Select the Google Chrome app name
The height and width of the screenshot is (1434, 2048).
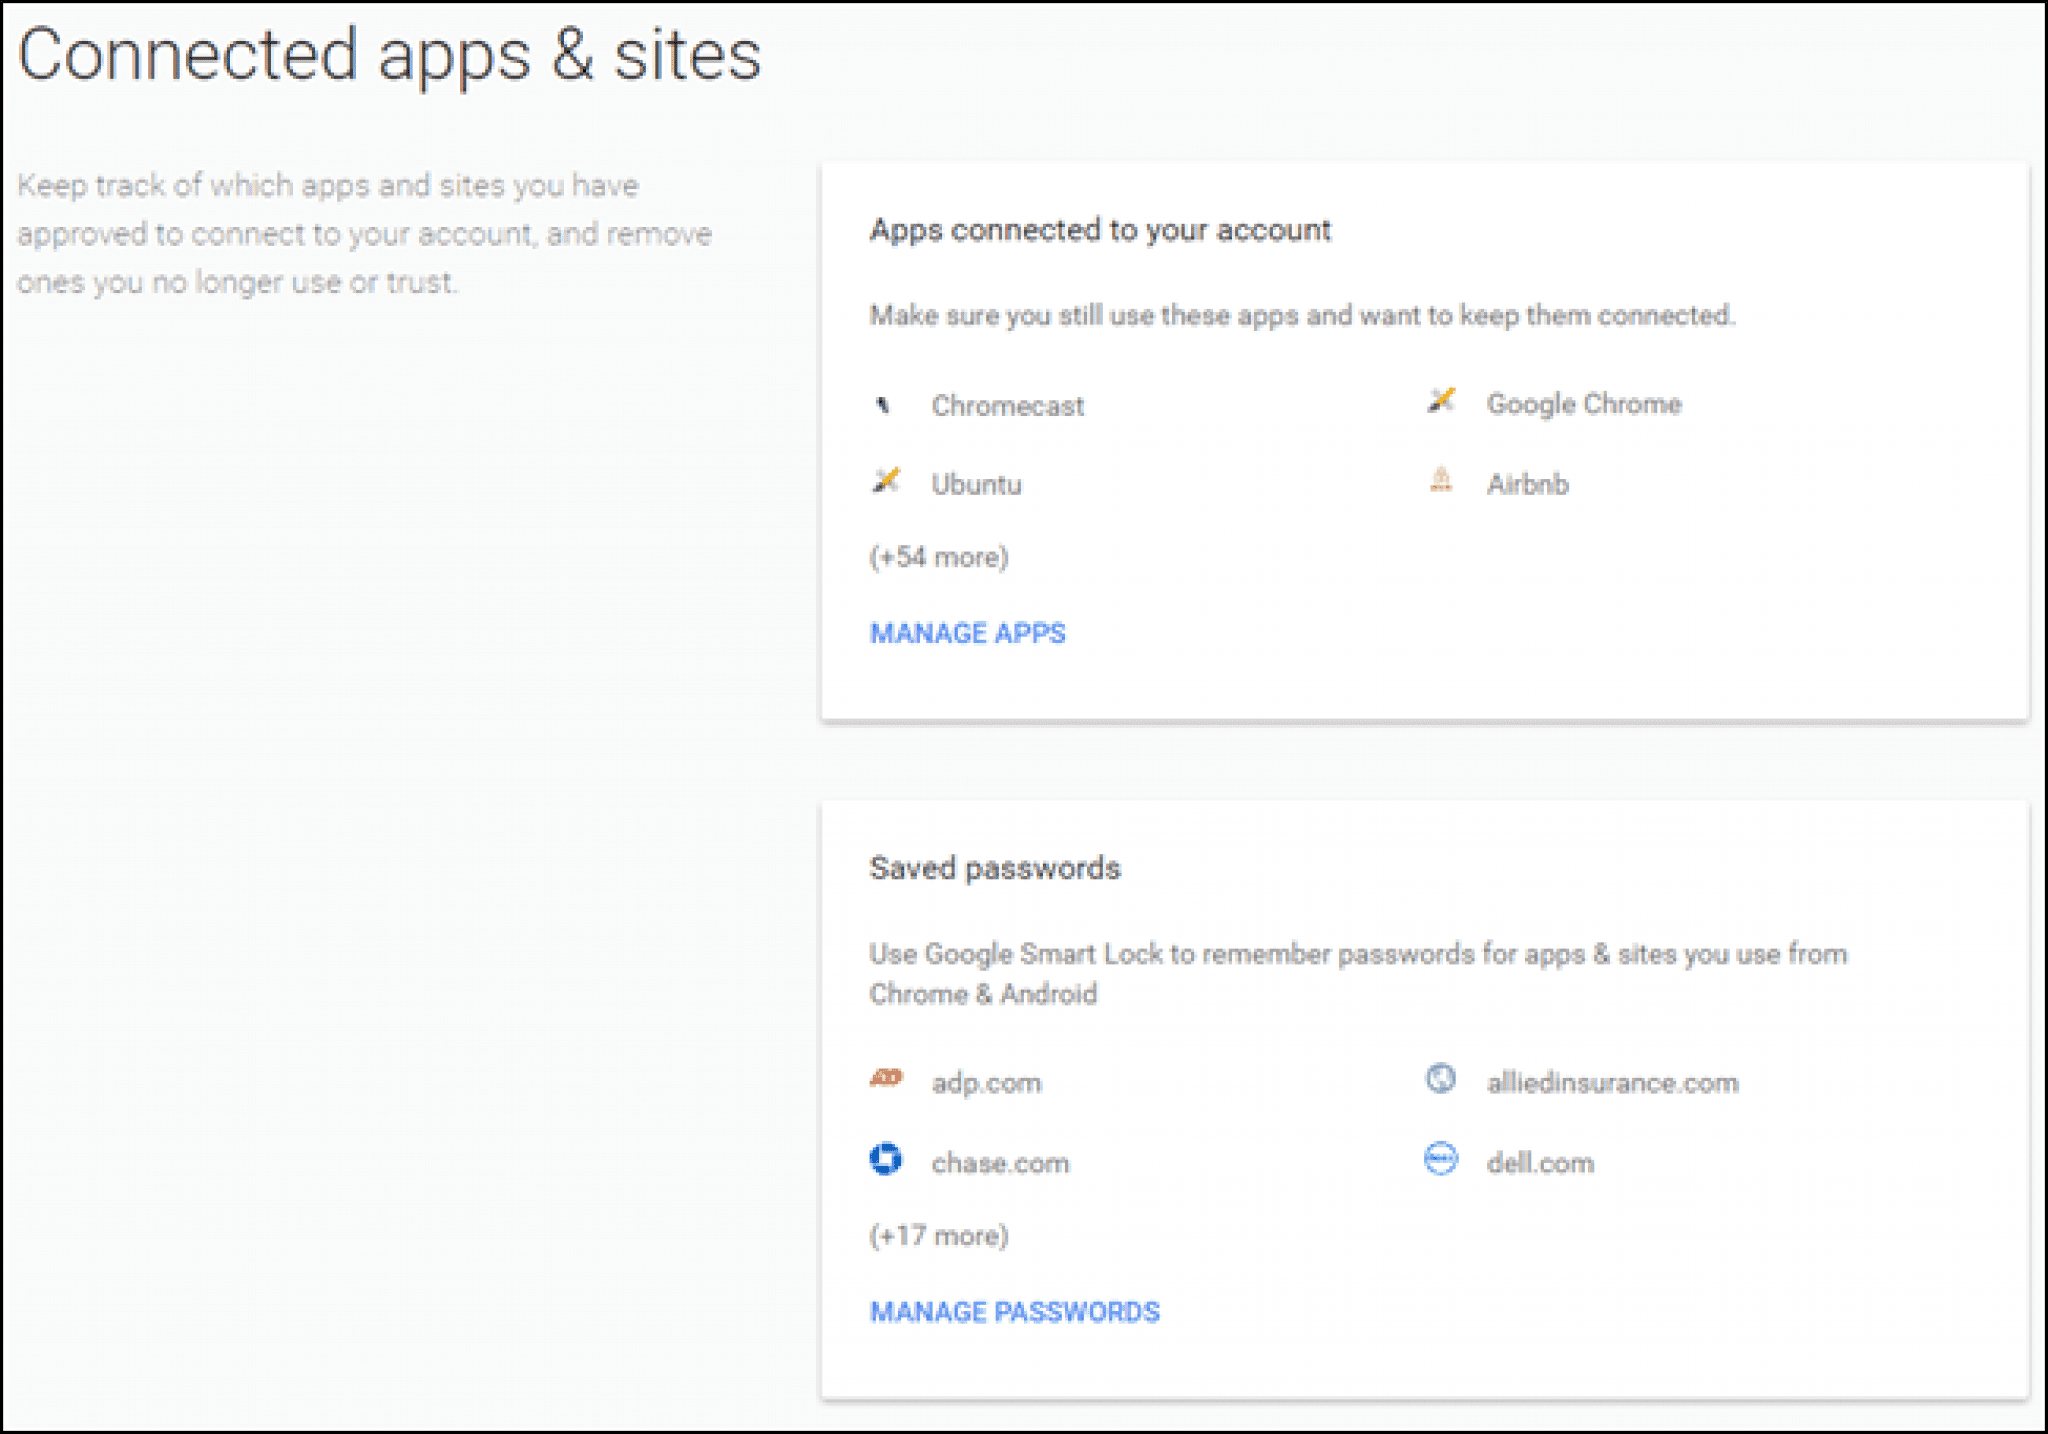[x=1583, y=404]
